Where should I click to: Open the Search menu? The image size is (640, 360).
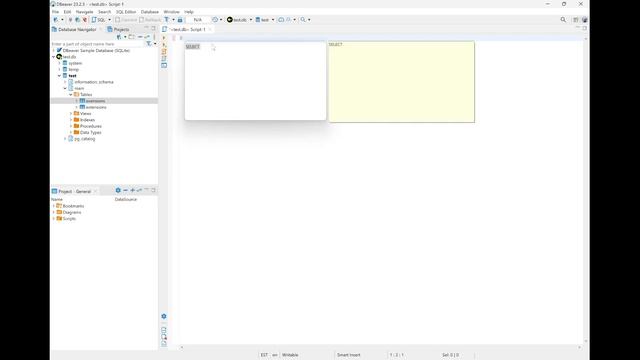click(x=104, y=12)
